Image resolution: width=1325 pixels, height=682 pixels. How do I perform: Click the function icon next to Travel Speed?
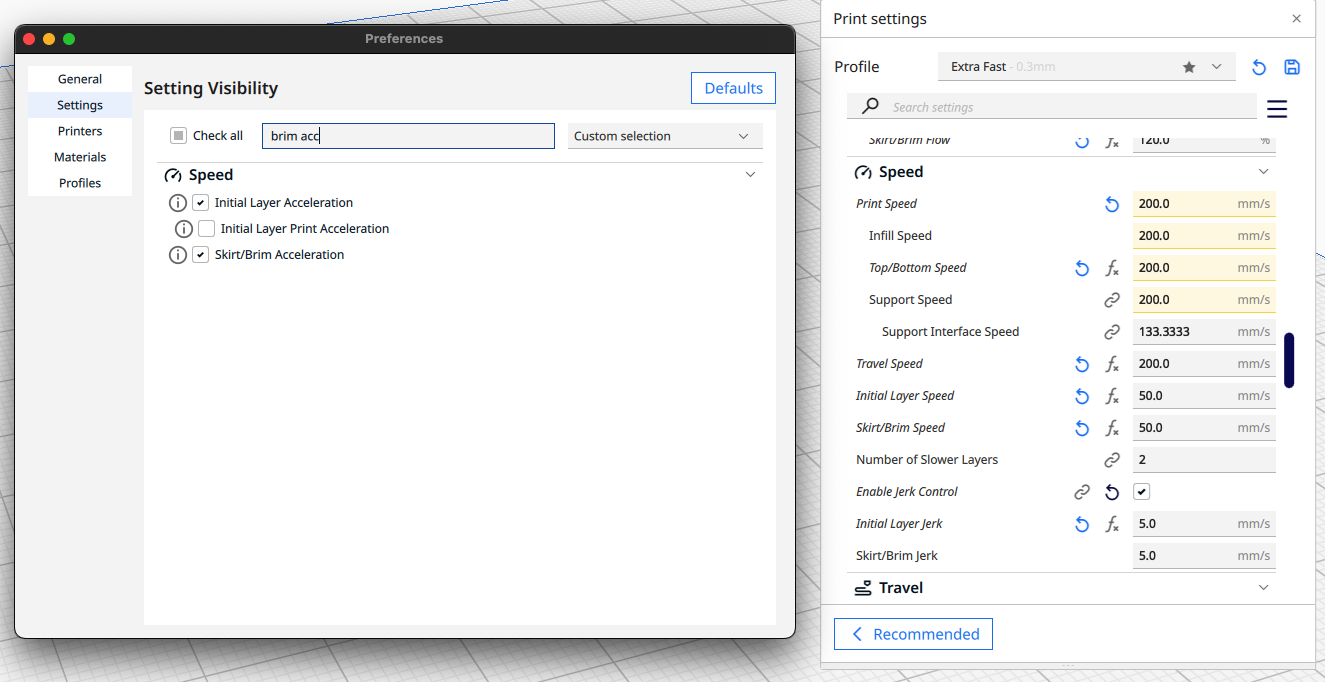[x=1112, y=364]
